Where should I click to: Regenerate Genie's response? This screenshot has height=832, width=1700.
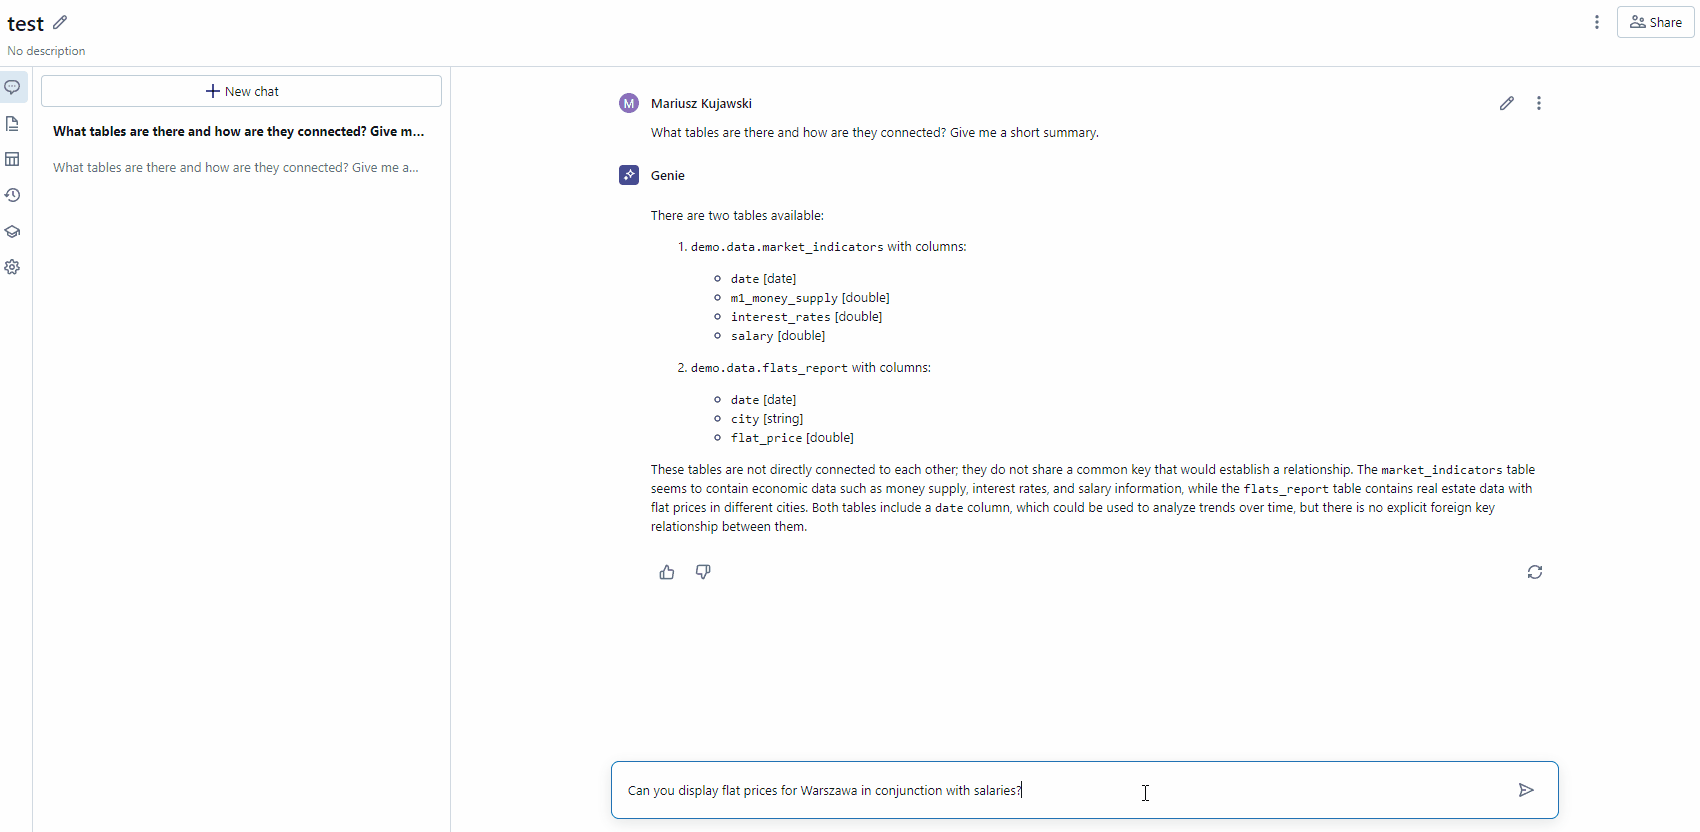pyautogui.click(x=1535, y=572)
